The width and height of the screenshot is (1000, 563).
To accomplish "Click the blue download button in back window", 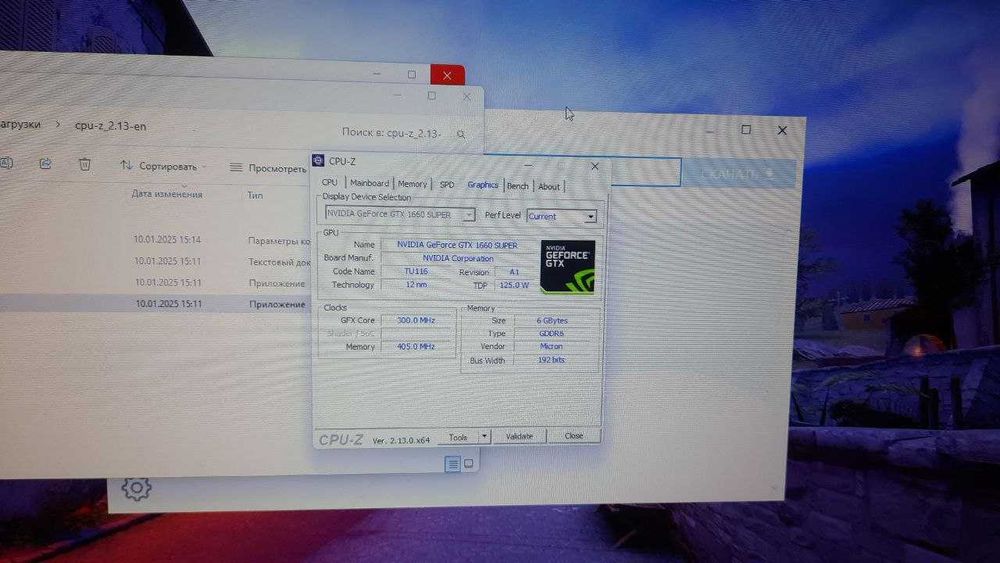I will [738, 173].
